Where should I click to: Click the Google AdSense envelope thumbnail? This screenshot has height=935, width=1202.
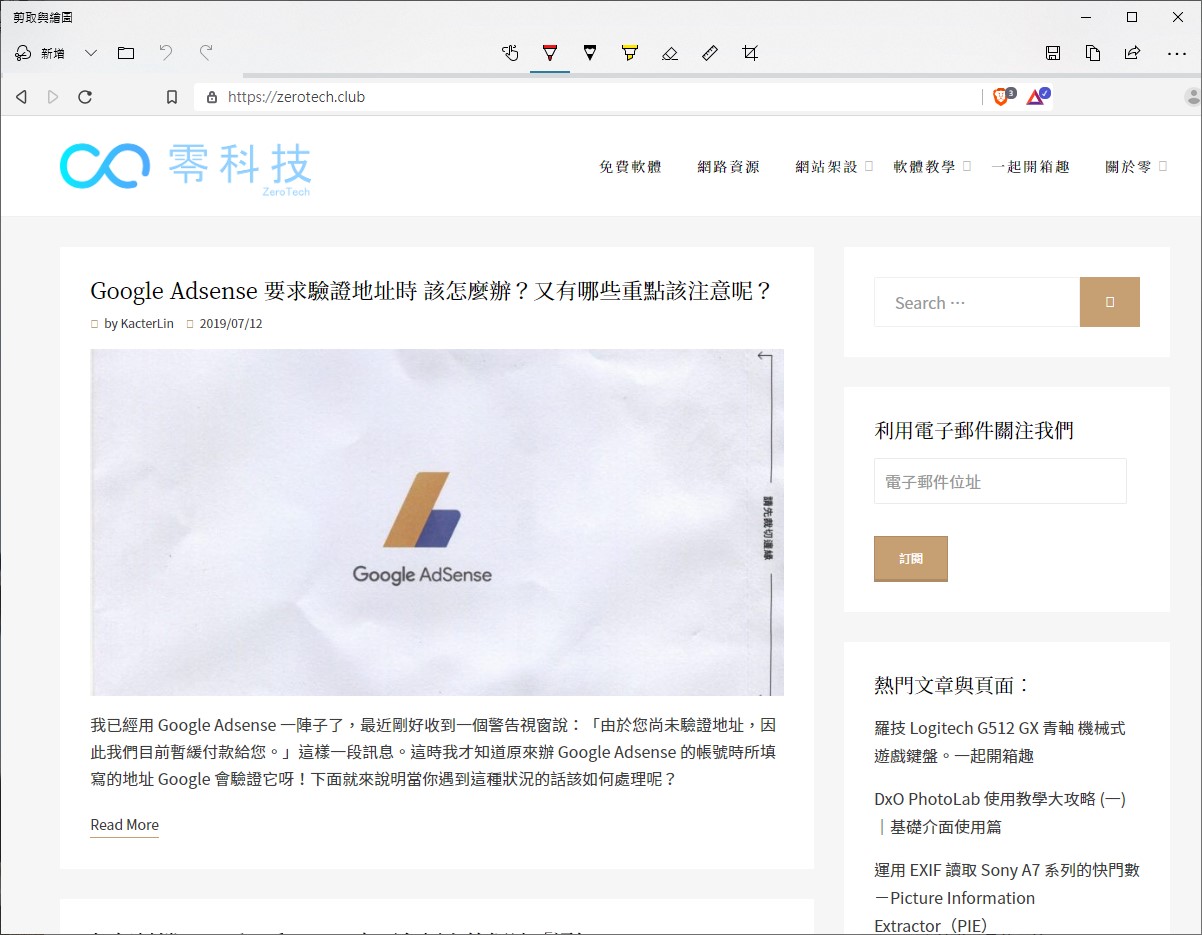click(x=437, y=522)
